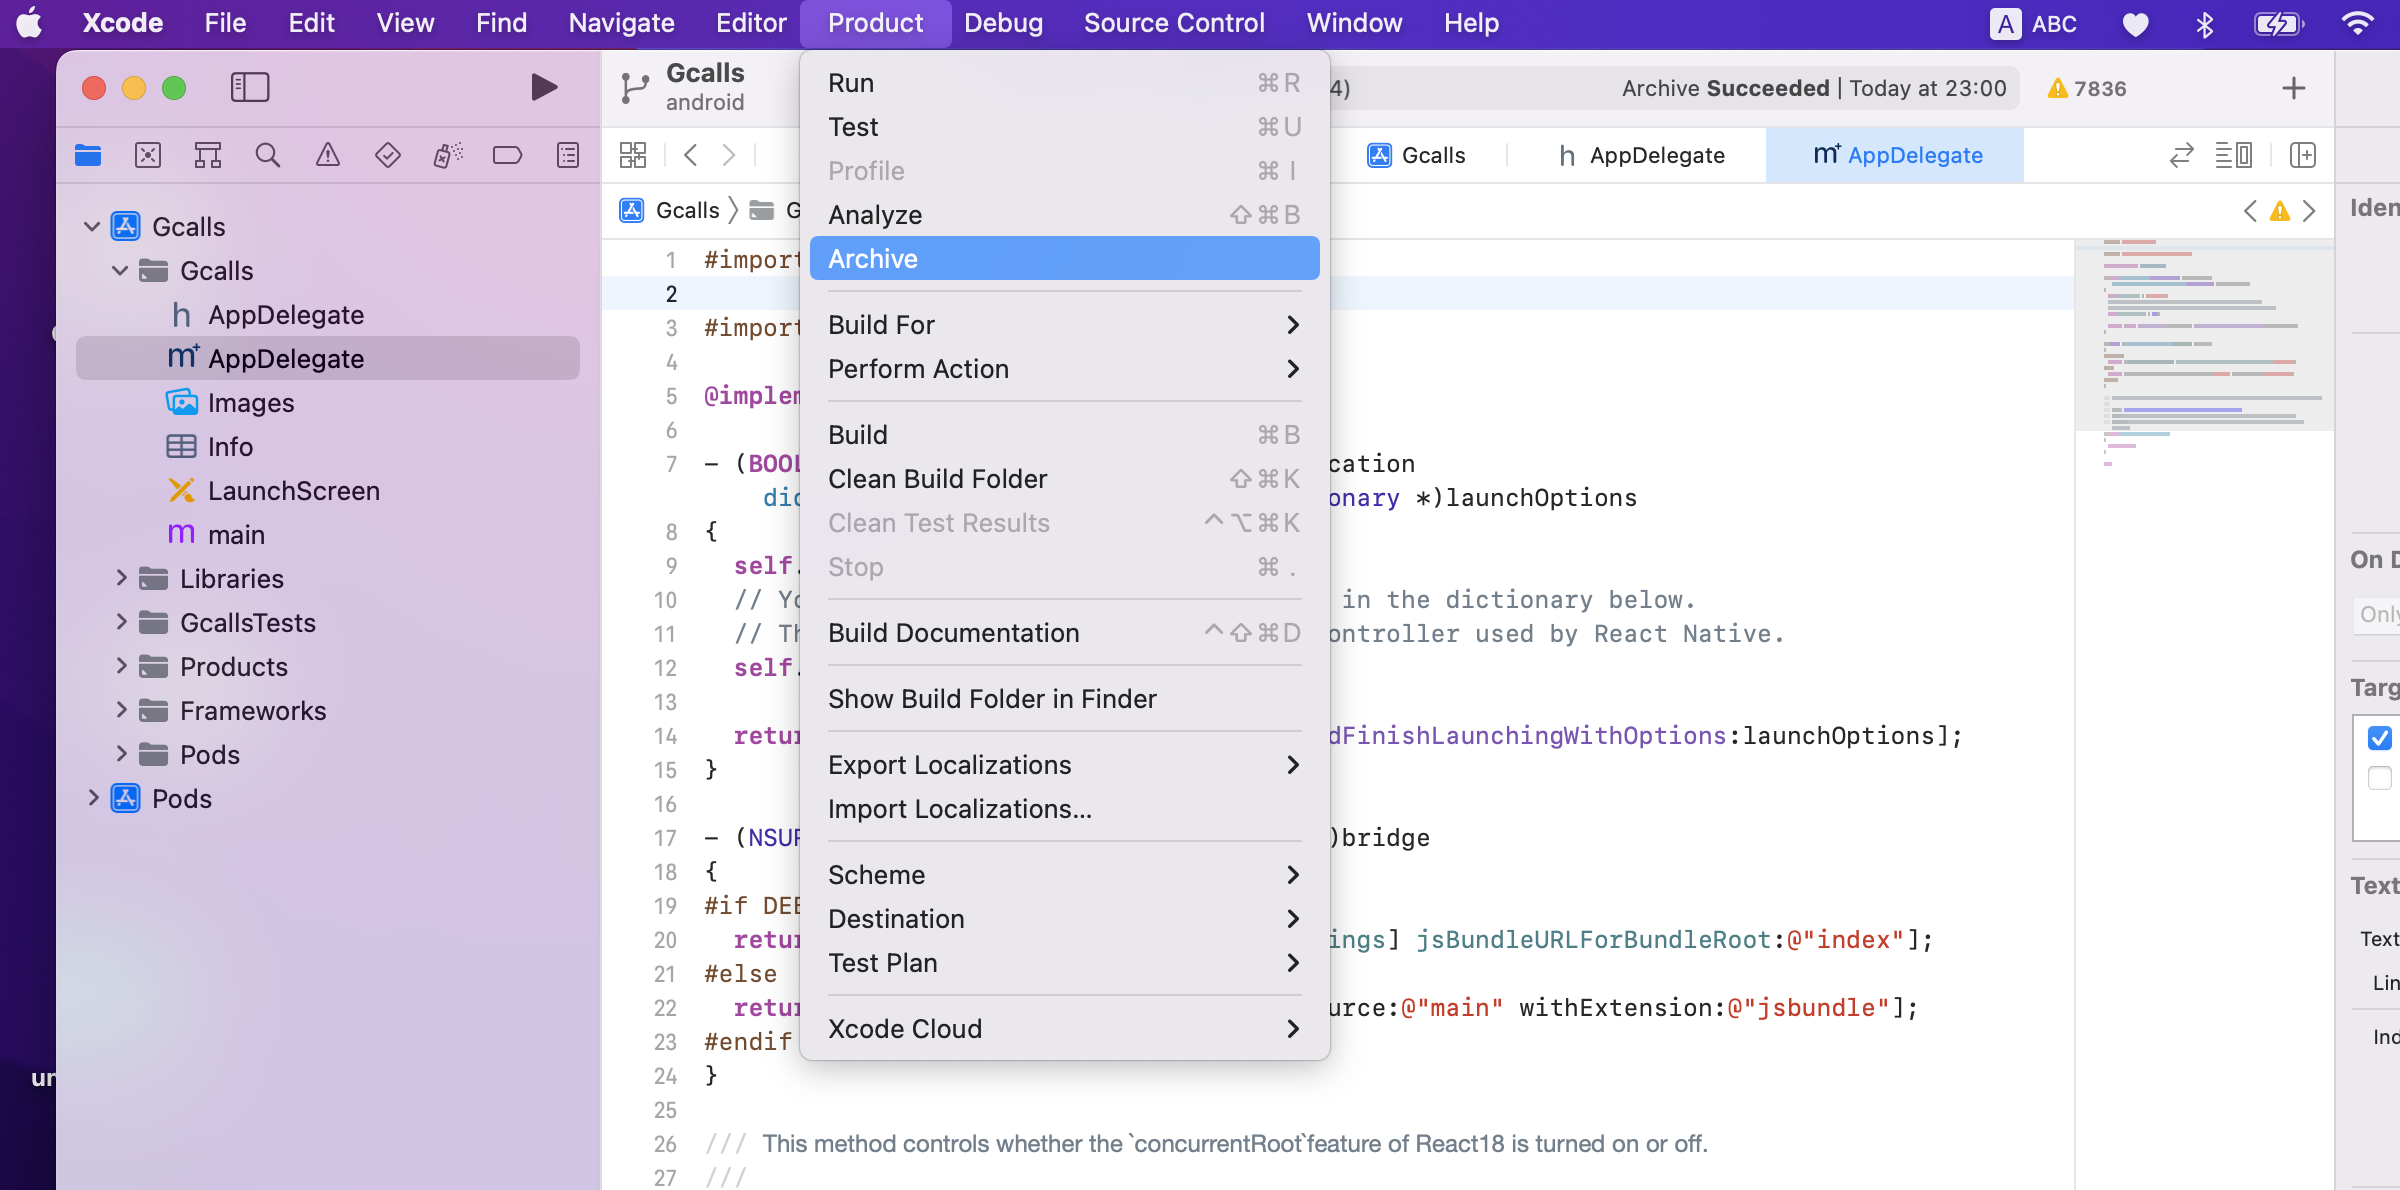Choose Clean Build Folder menu item
This screenshot has width=2400, height=1190.
(937, 479)
